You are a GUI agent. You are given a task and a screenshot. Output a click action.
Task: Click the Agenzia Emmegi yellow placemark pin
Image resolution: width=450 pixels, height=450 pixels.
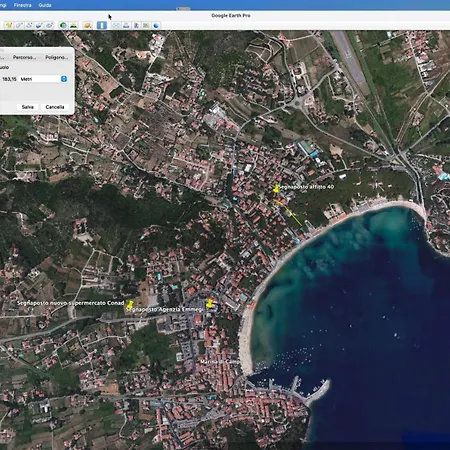209,303
